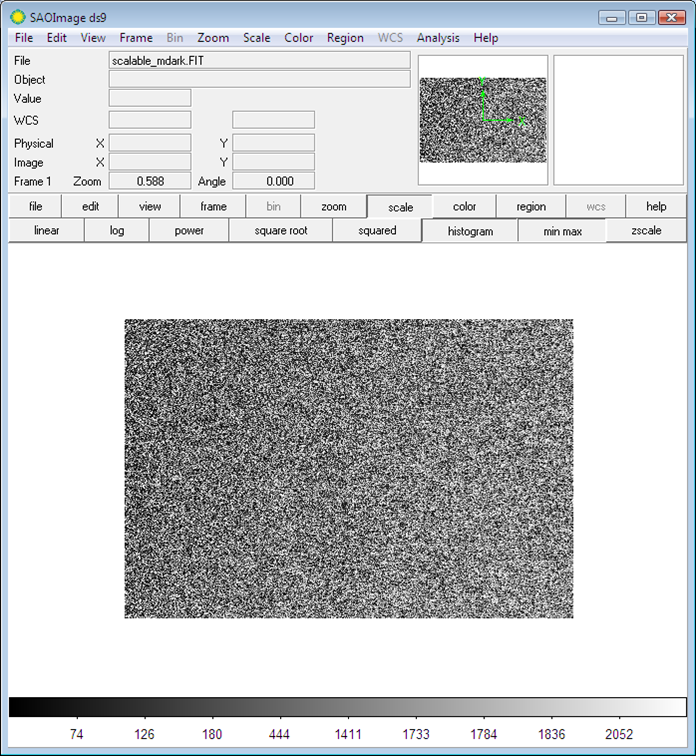The image size is (696, 756).
Task: Click the SAOImage ds9 title bar icon
Action: [x=17, y=17]
